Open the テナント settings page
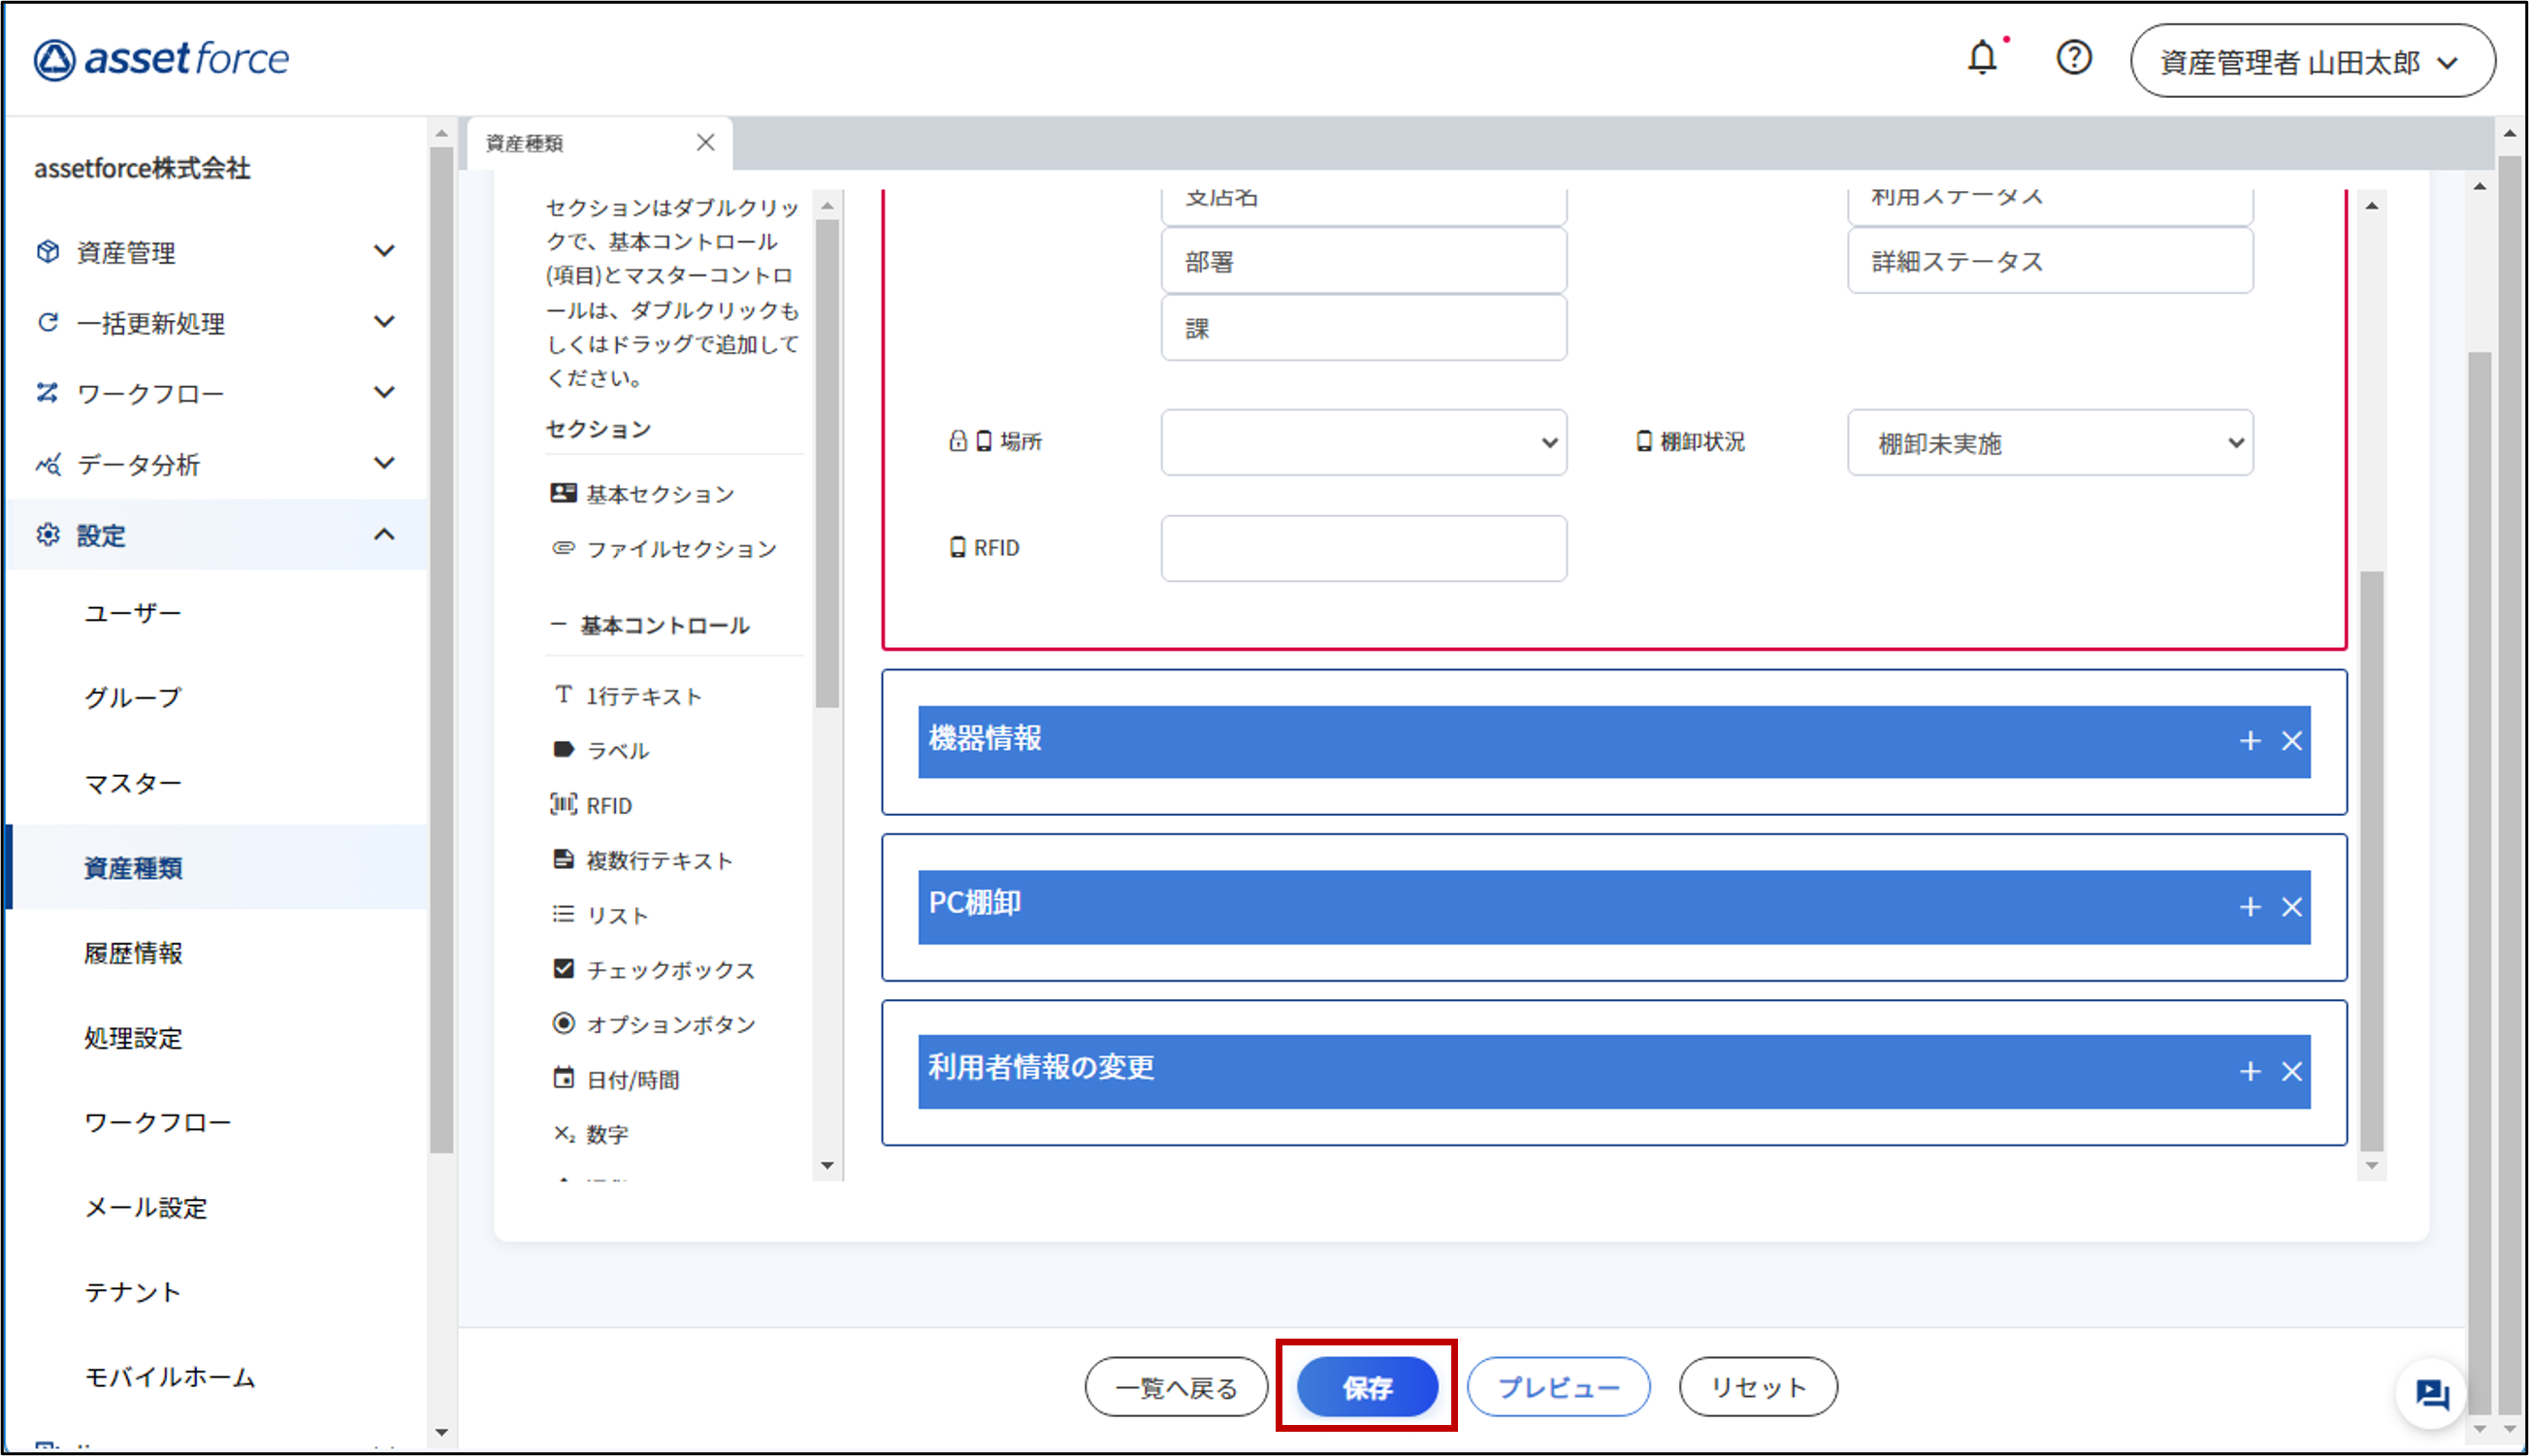The image size is (2529, 1456). pyautogui.click(x=132, y=1292)
